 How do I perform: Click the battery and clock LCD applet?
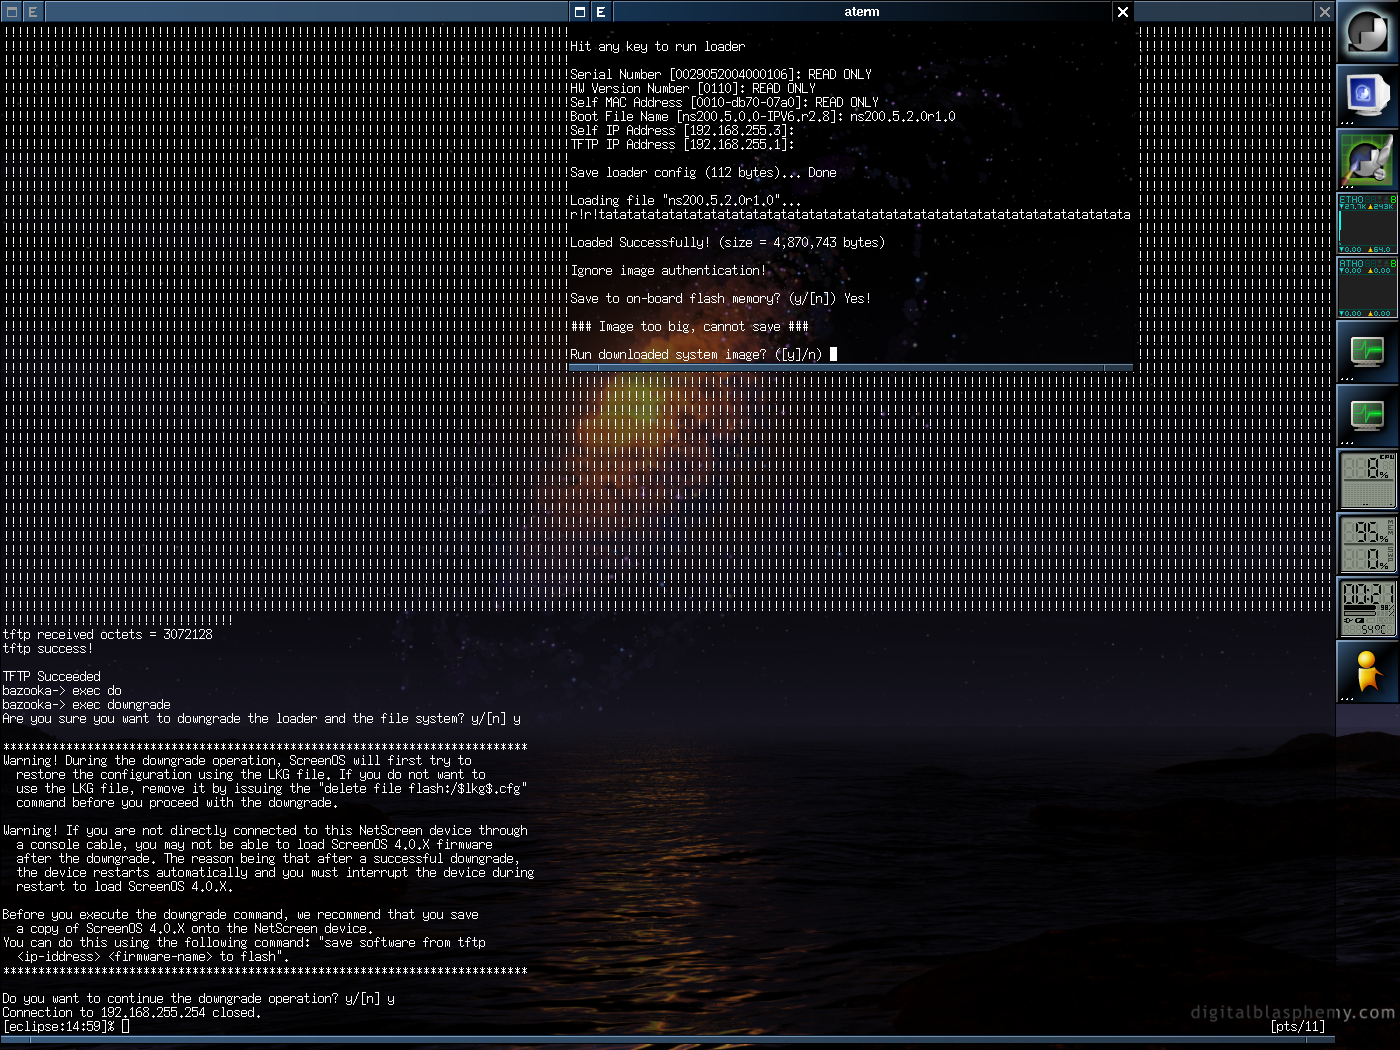[x=1368, y=608]
